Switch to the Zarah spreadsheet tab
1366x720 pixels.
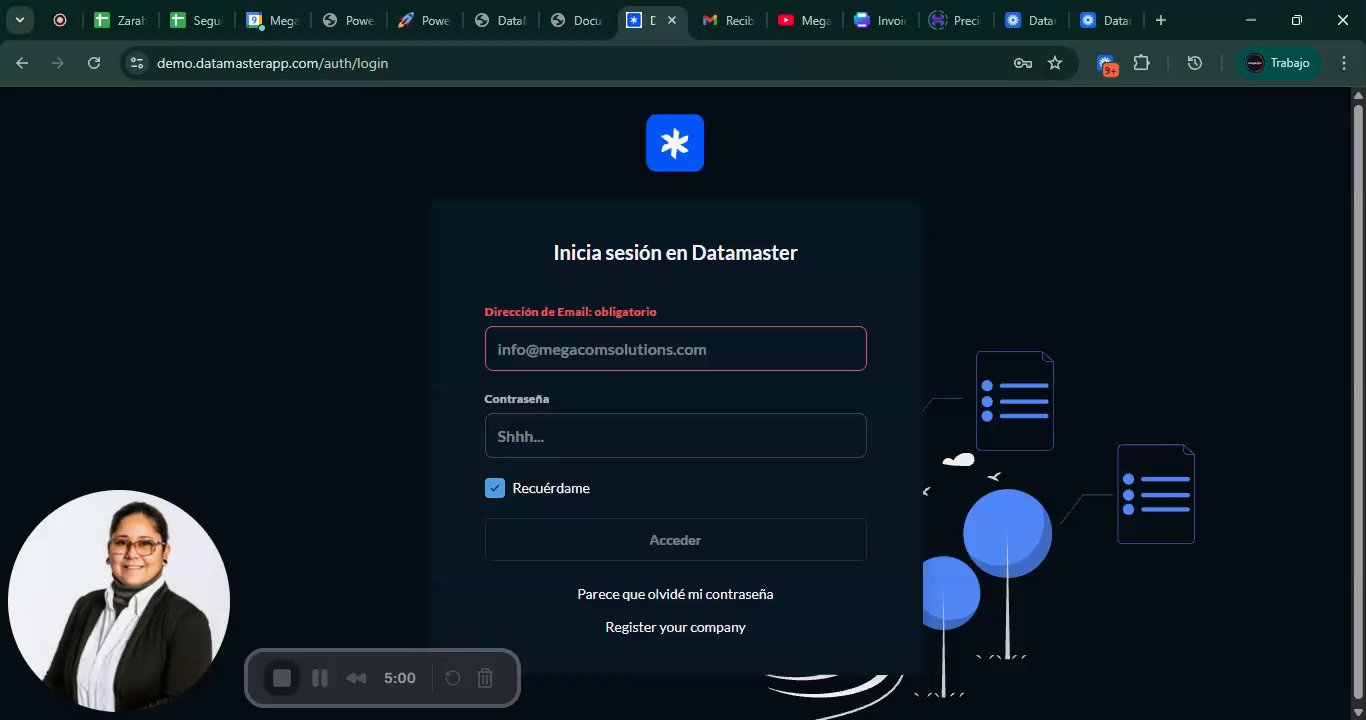click(x=120, y=20)
